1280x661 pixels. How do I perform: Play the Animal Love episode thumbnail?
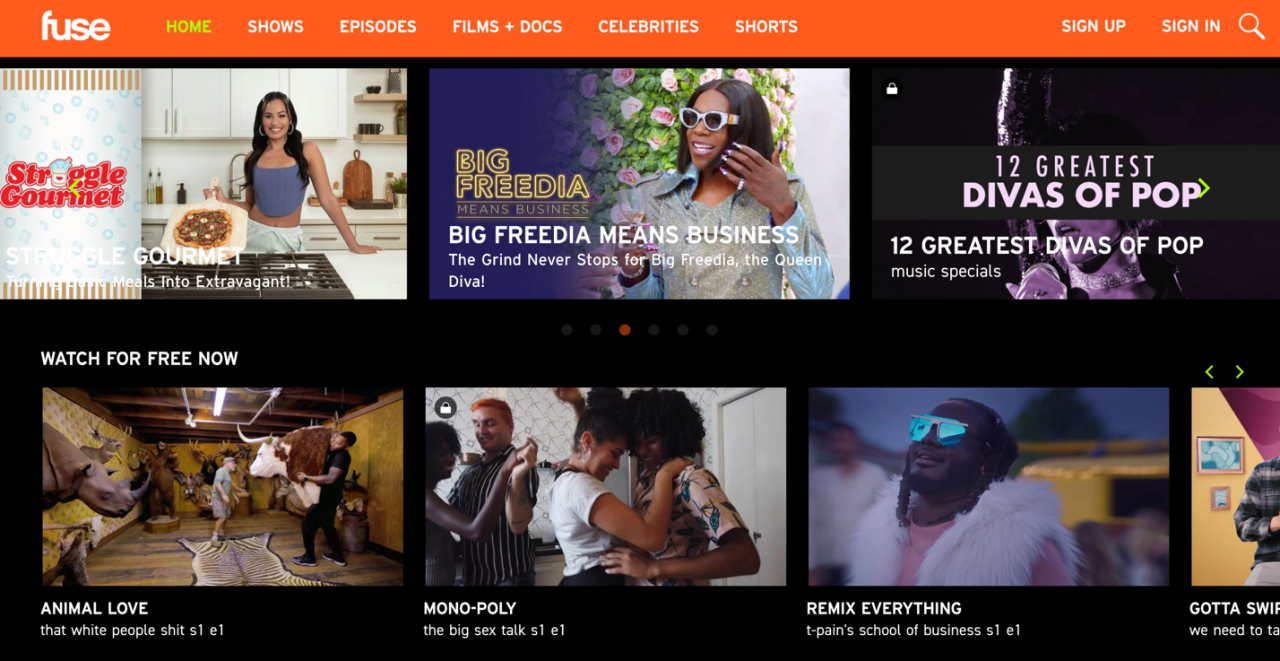(x=223, y=487)
